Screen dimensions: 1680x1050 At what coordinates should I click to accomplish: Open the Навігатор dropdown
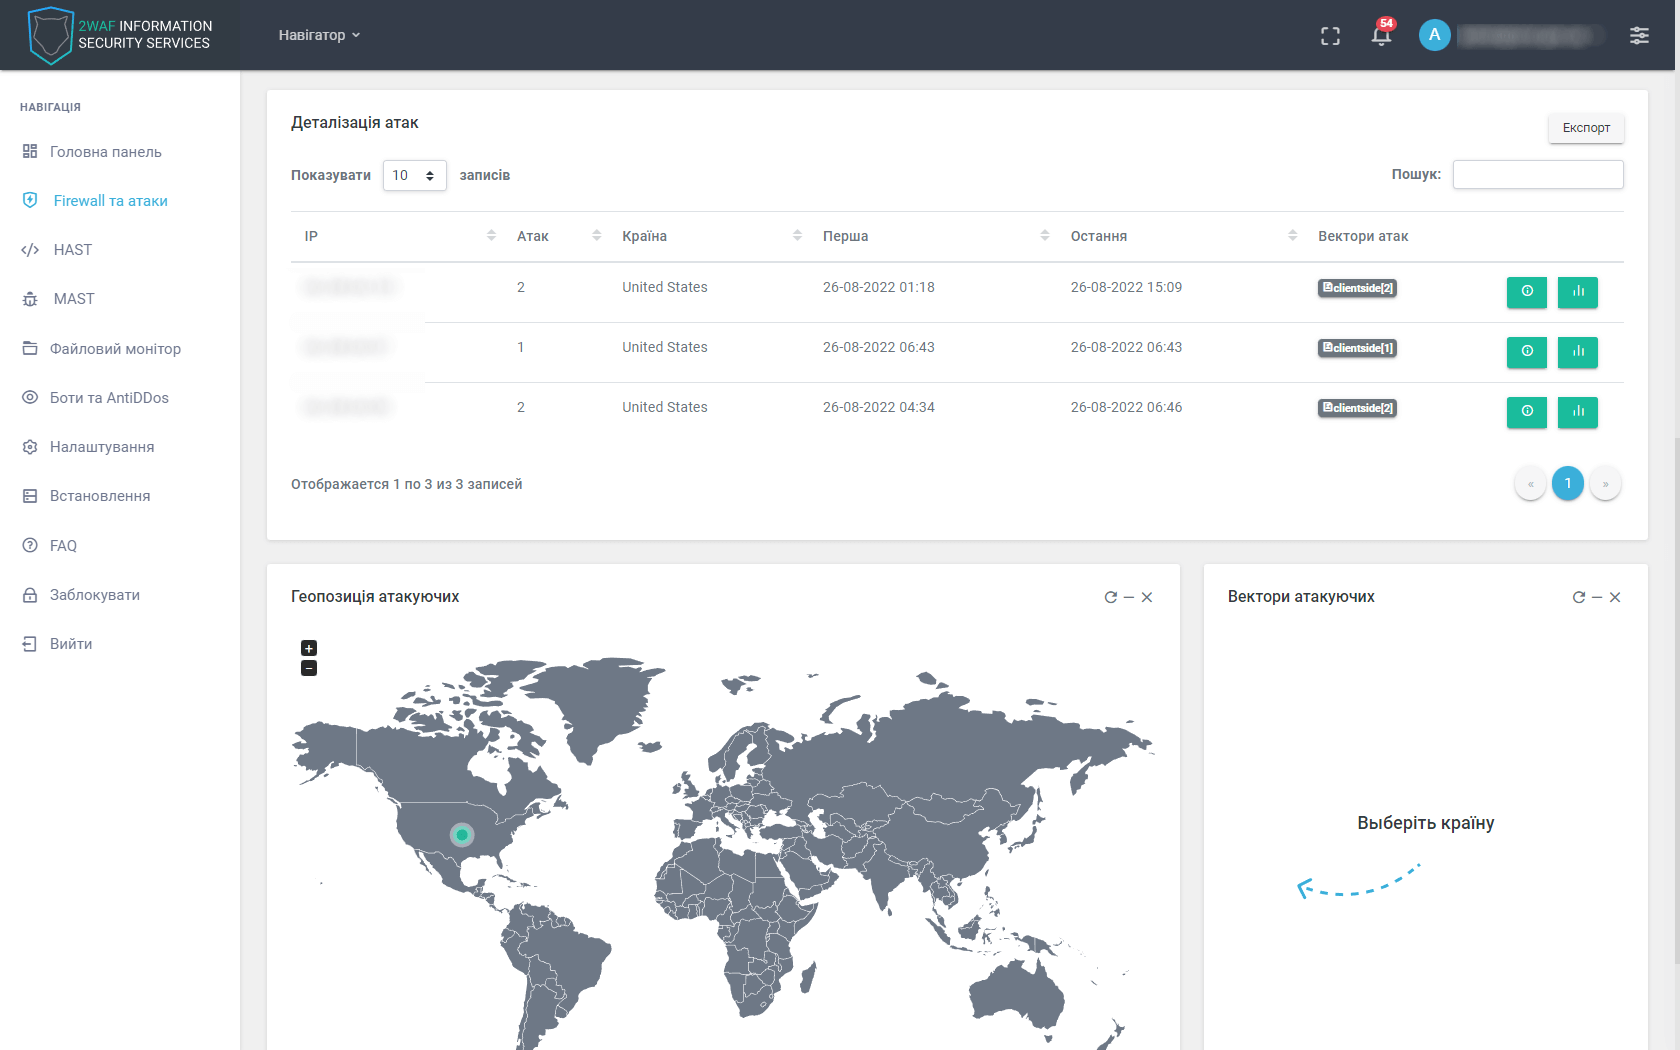319,35
